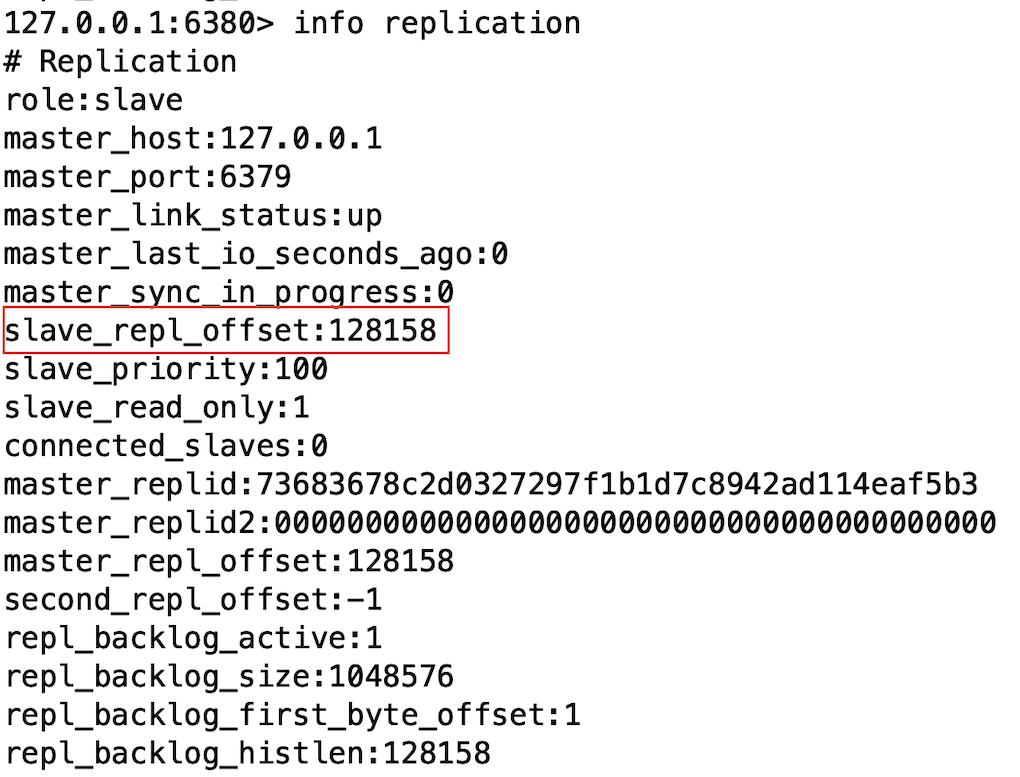Click the 'info replication' command text

tap(436, 23)
